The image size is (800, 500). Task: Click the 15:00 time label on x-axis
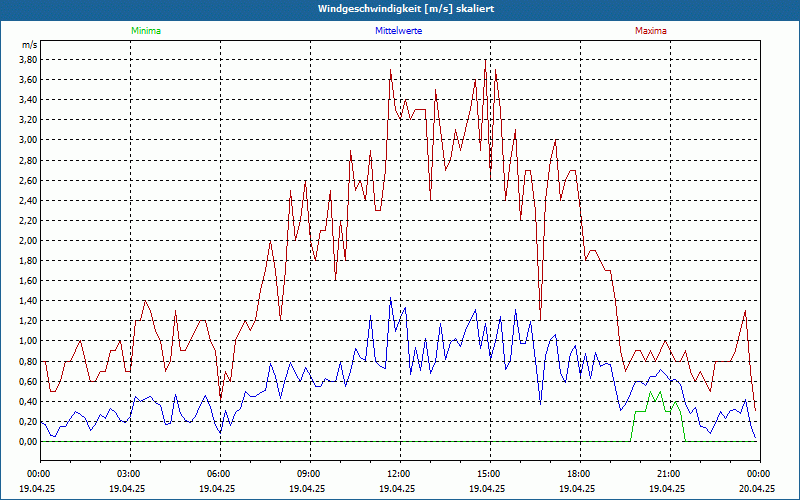tap(490, 474)
